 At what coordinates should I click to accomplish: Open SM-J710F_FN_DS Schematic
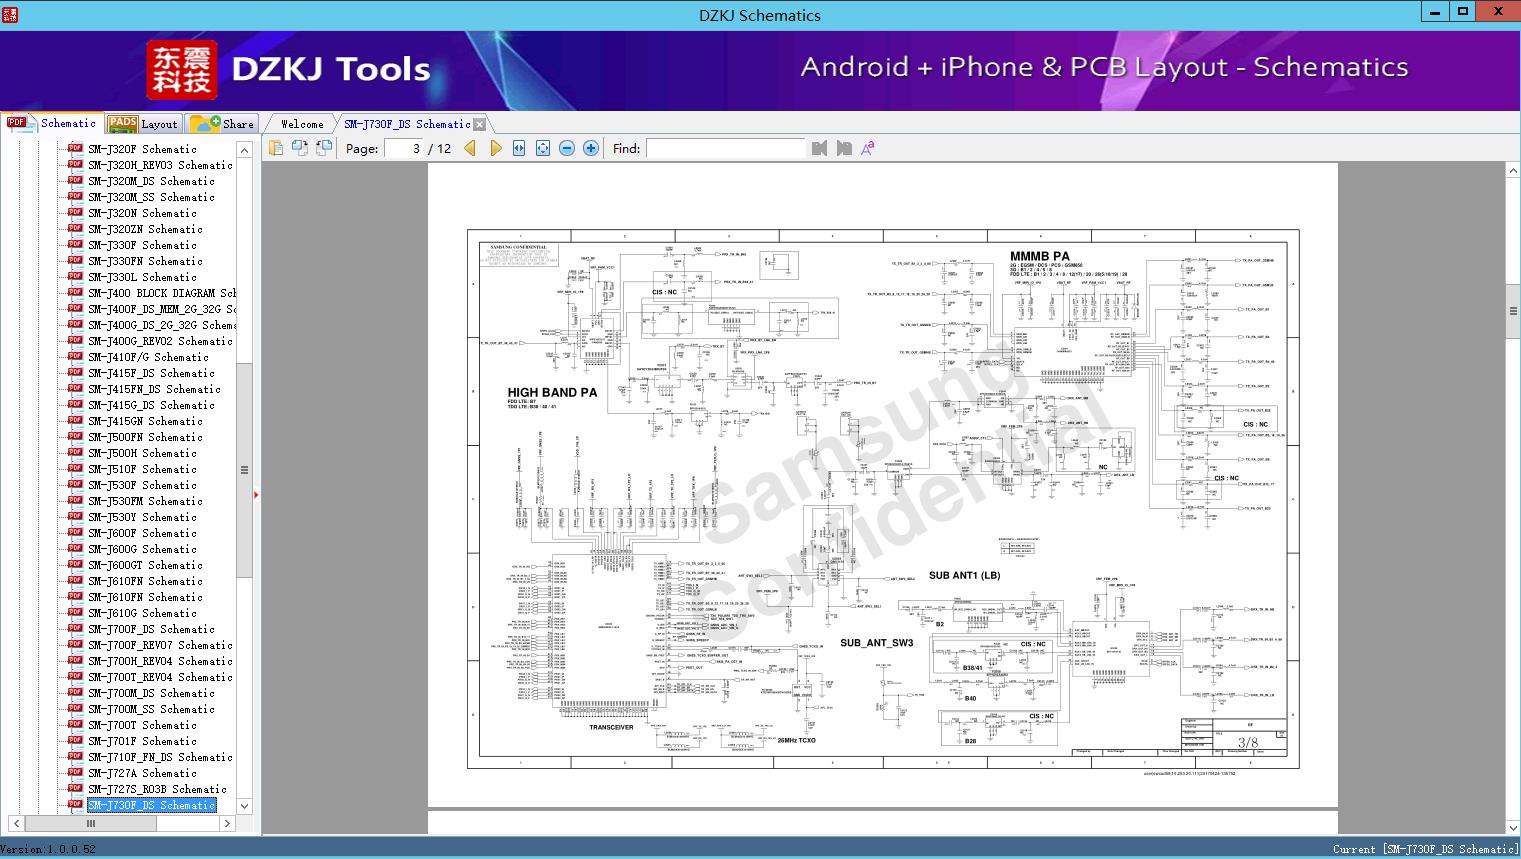[x=160, y=757]
